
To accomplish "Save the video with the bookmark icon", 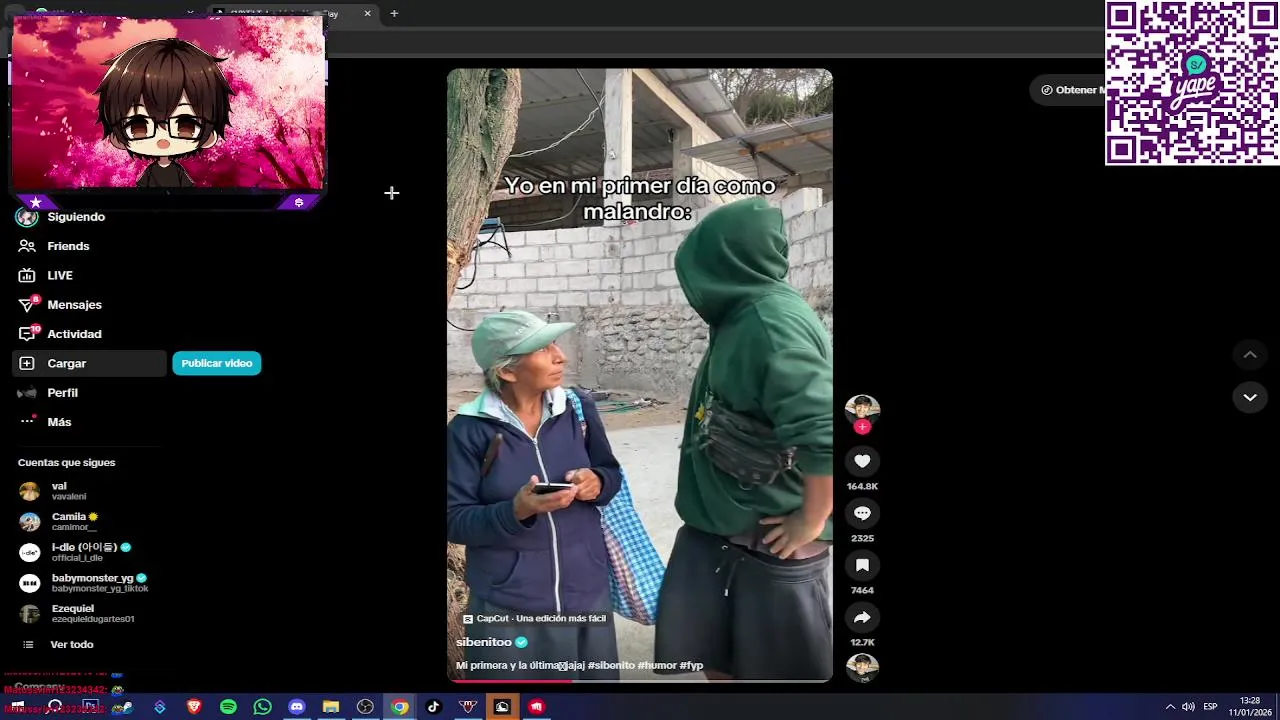I will (862, 565).
